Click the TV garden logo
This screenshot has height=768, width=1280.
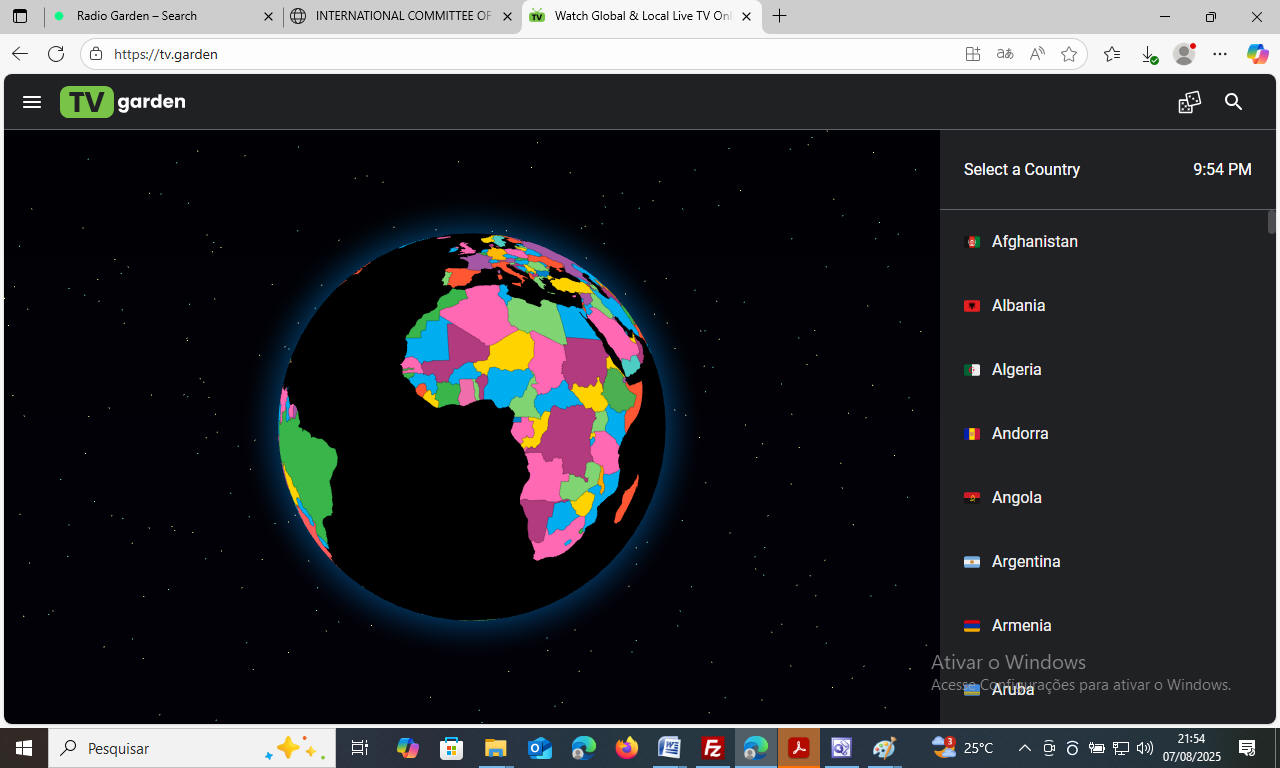pyautogui.click(x=123, y=102)
